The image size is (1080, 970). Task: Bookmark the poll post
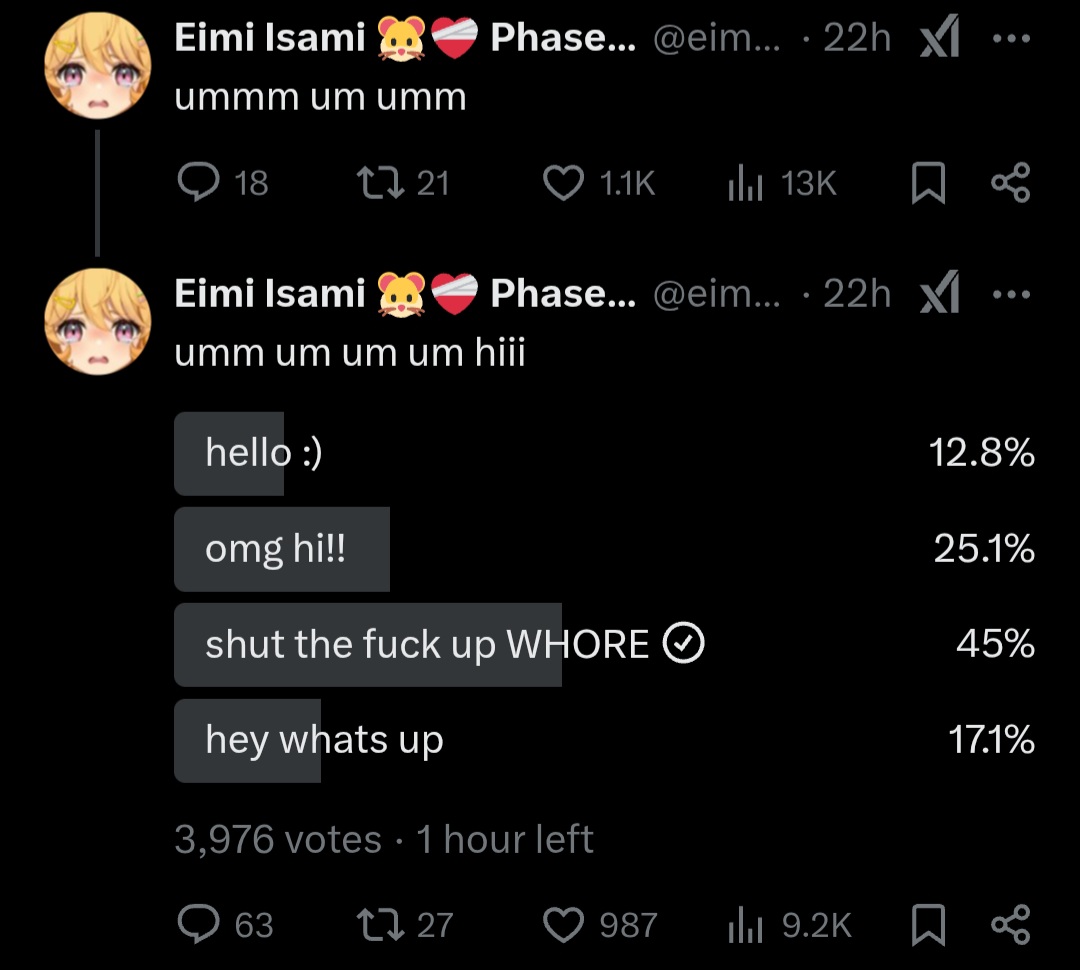tap(929, 925)
